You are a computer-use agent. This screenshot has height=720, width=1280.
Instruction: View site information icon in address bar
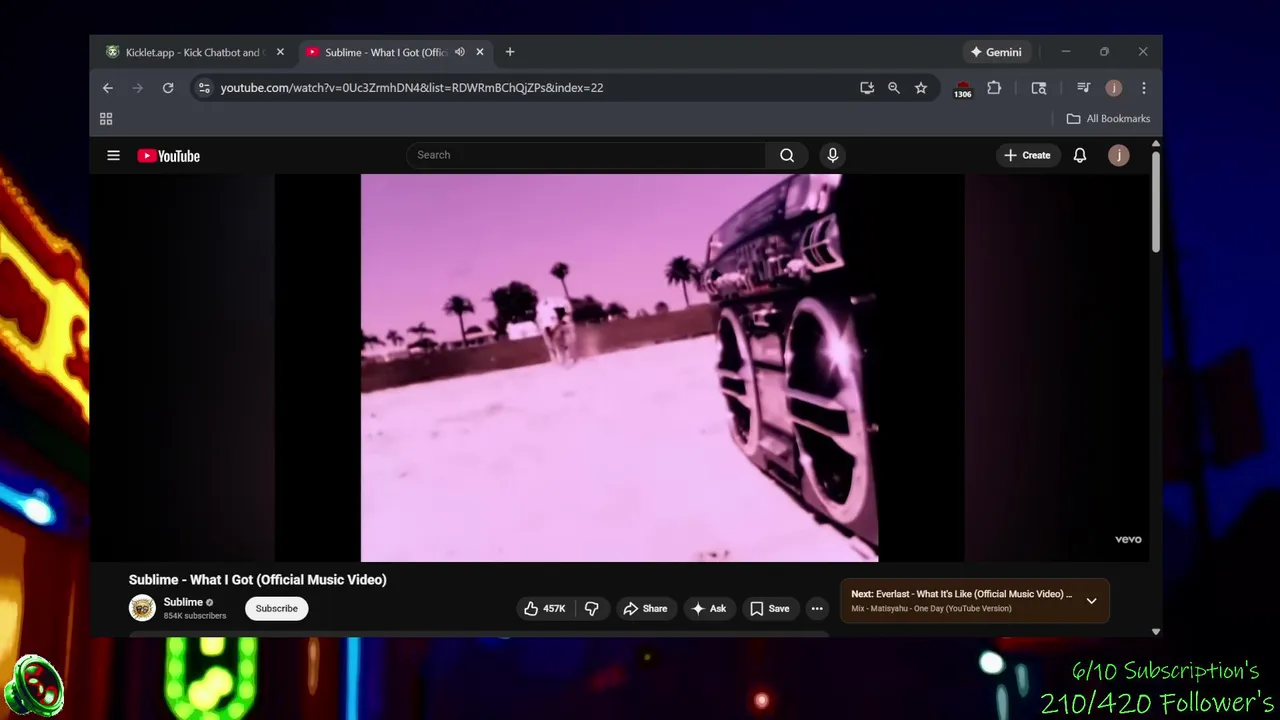(x=204, y=88)
